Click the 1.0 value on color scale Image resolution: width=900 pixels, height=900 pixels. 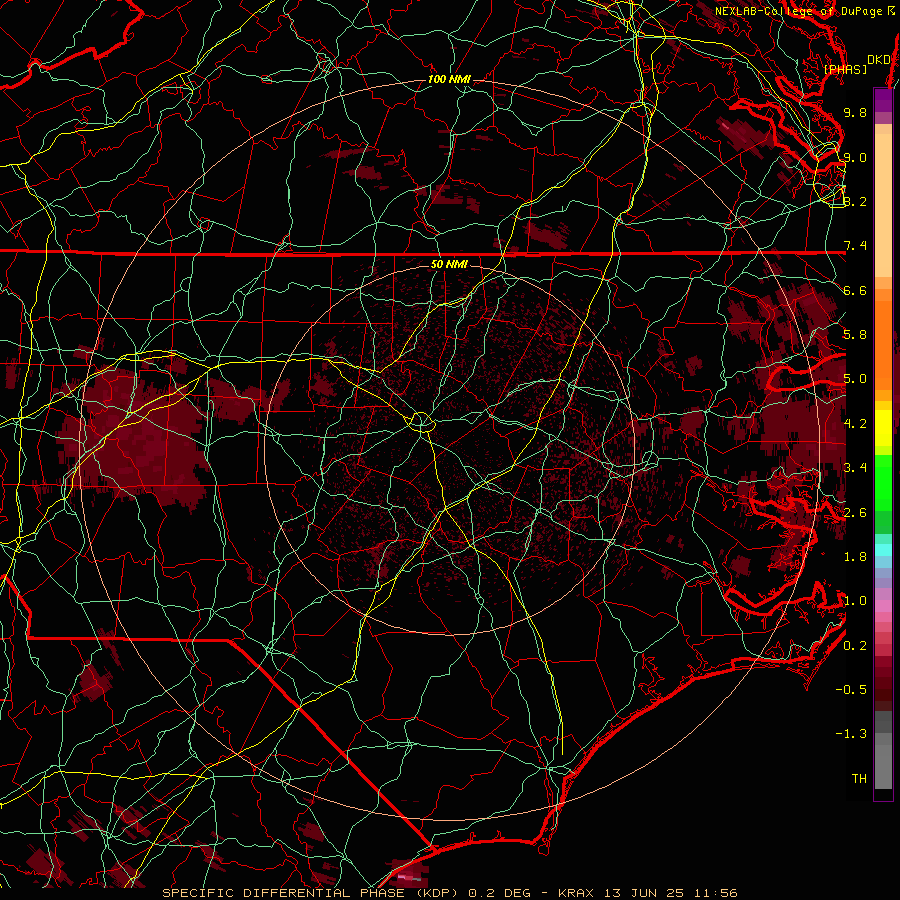[x=855, y=601]
